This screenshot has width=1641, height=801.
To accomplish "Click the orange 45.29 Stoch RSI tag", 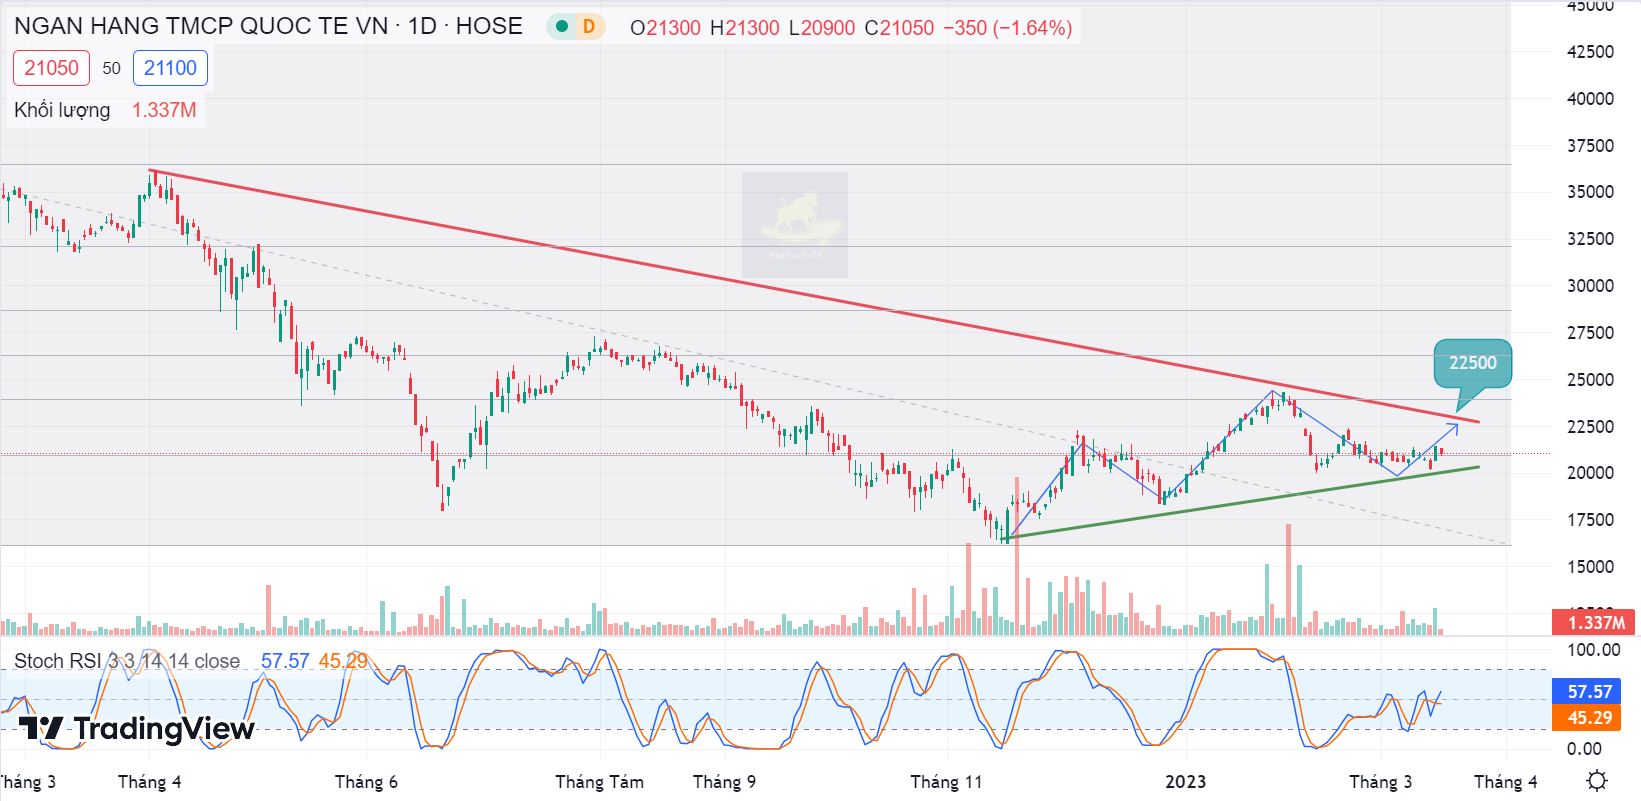I will pos(1589,718).
